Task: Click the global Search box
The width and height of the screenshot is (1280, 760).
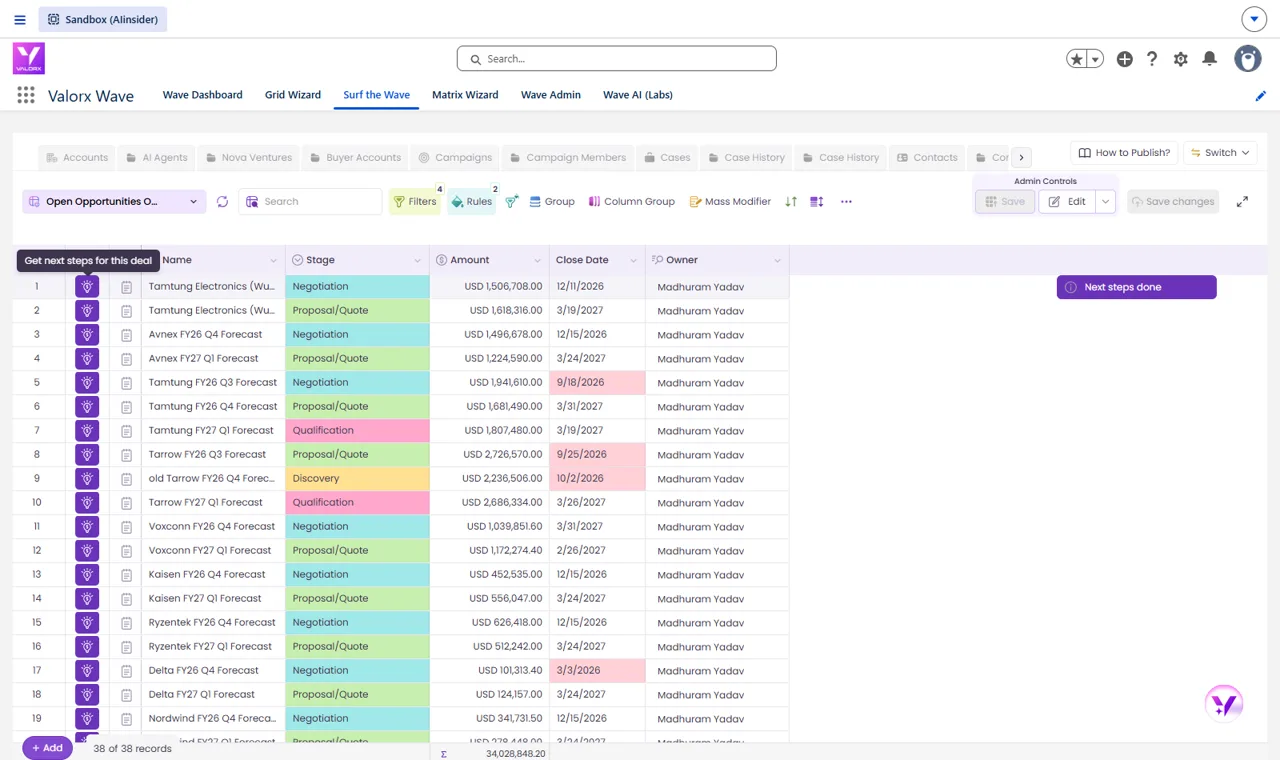Action: (x=617, y=59)
